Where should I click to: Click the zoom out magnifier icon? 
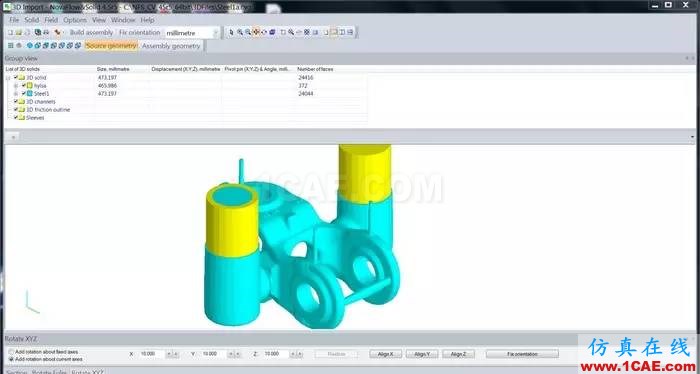click(x=248, y=32)
